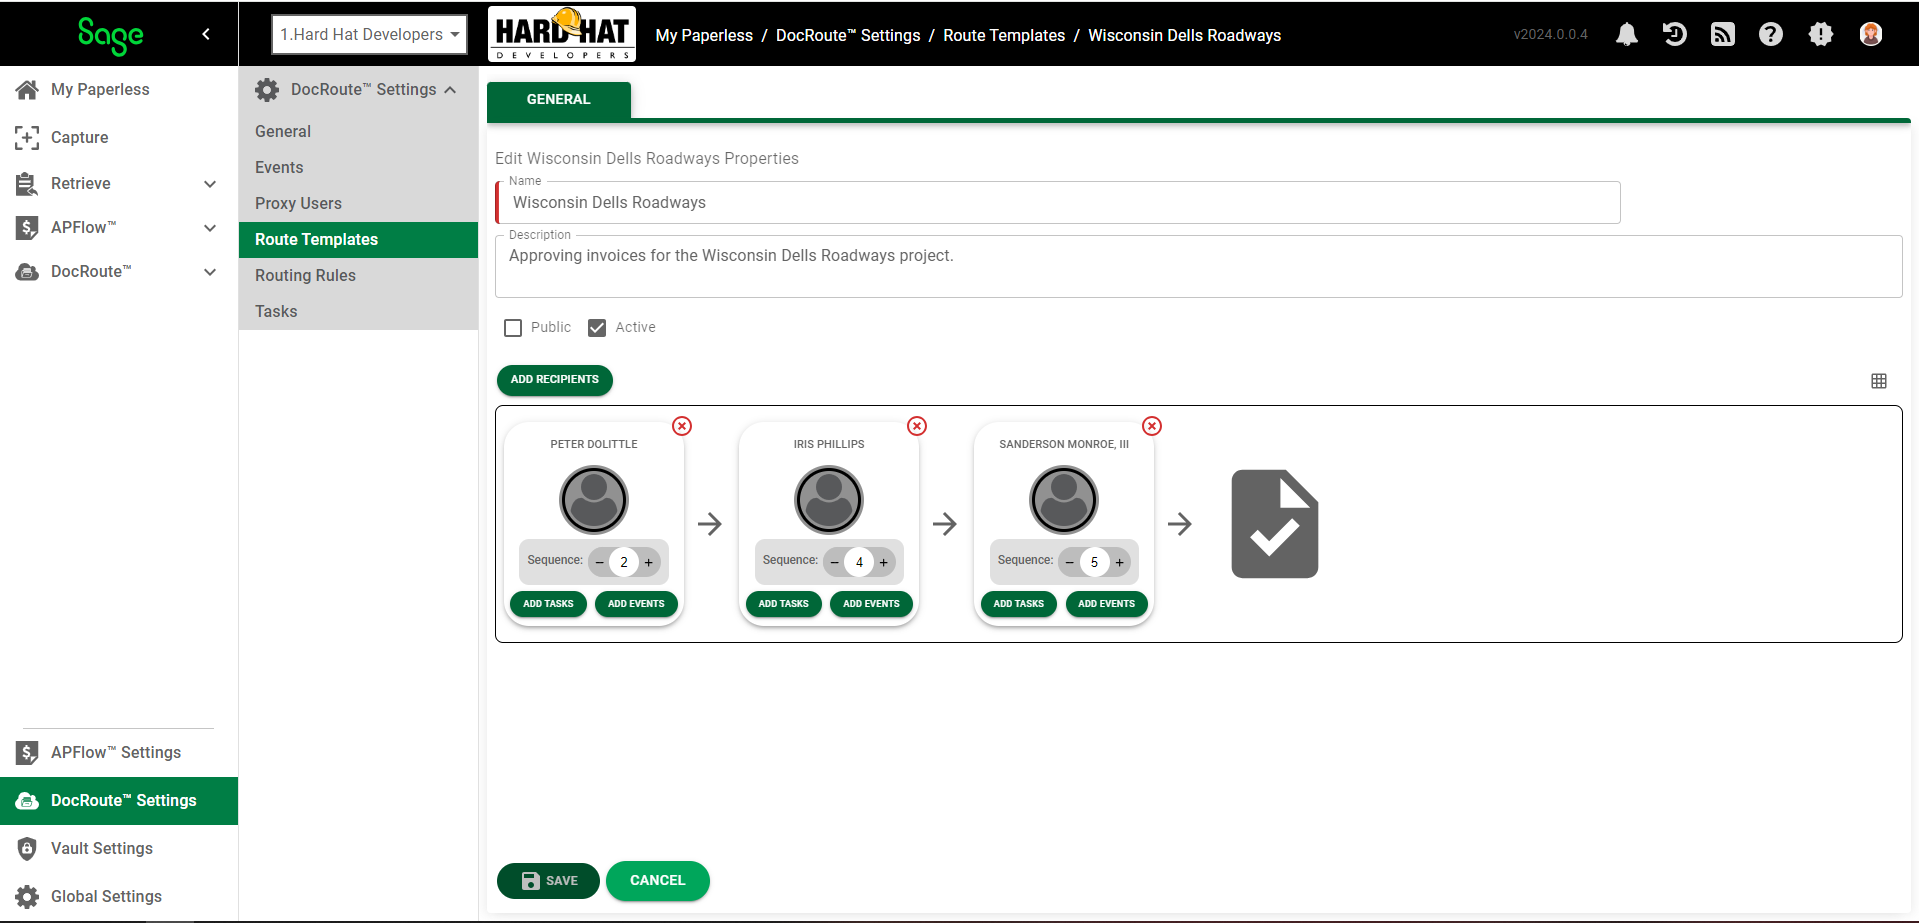Open DocRoute Settings in sidebar
The height and width of the screenshot is (923, 1919).
pos(119,801)
